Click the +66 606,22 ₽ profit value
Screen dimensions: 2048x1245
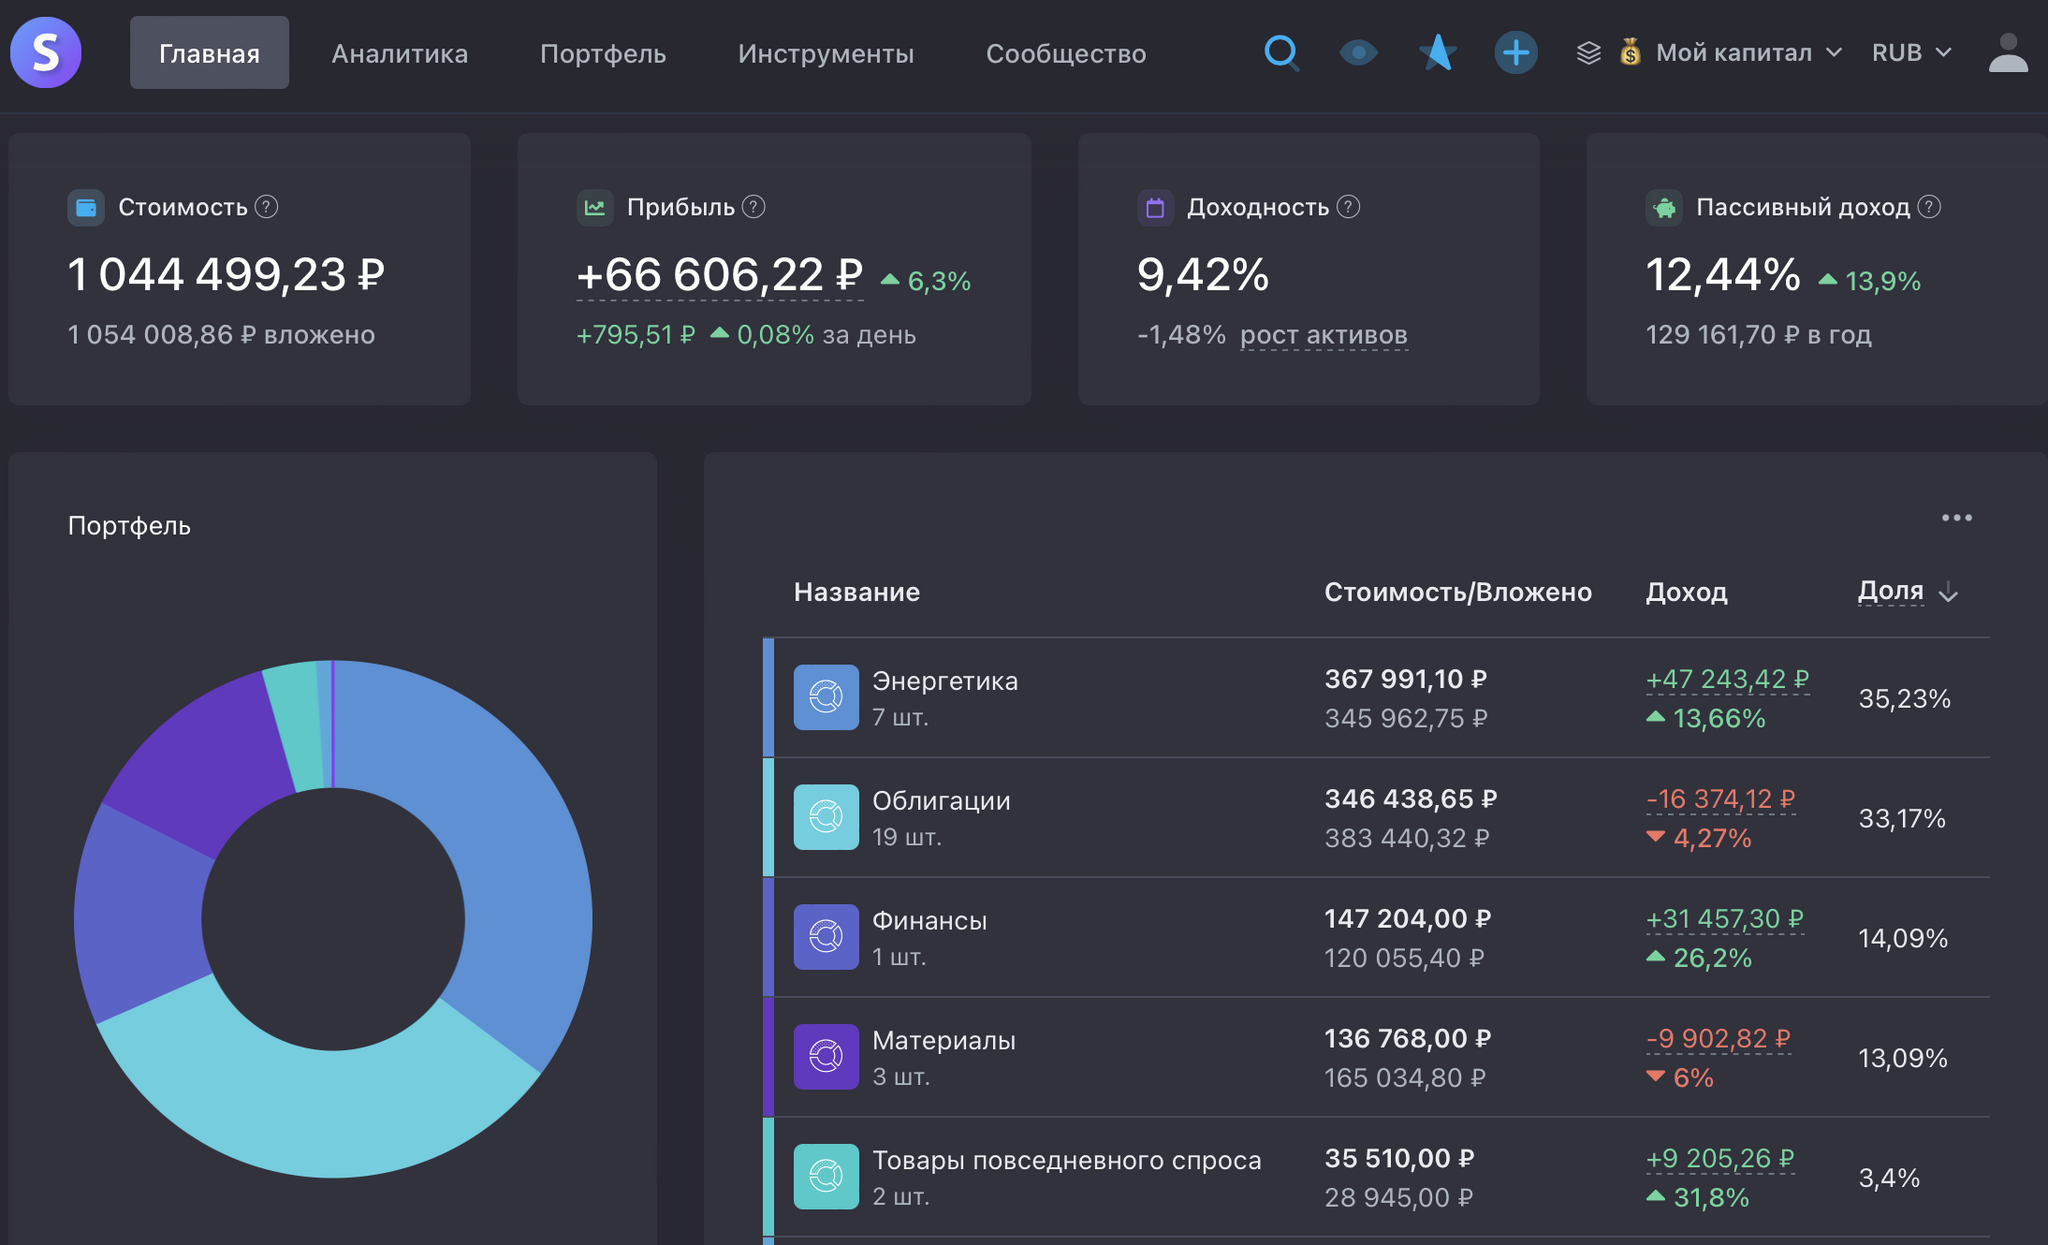click(x=720, y=275)
